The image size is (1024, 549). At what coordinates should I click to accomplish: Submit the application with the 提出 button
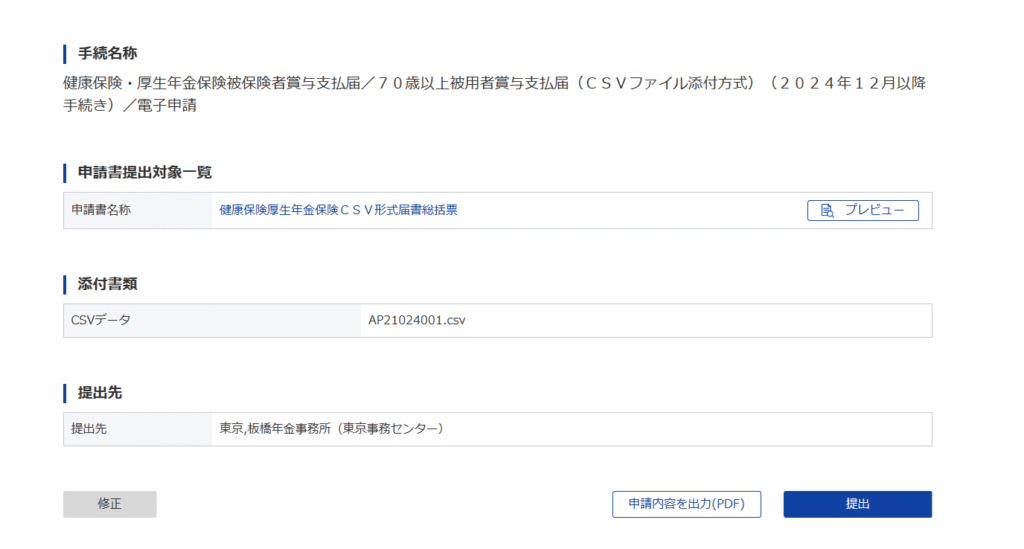(857, 504)
